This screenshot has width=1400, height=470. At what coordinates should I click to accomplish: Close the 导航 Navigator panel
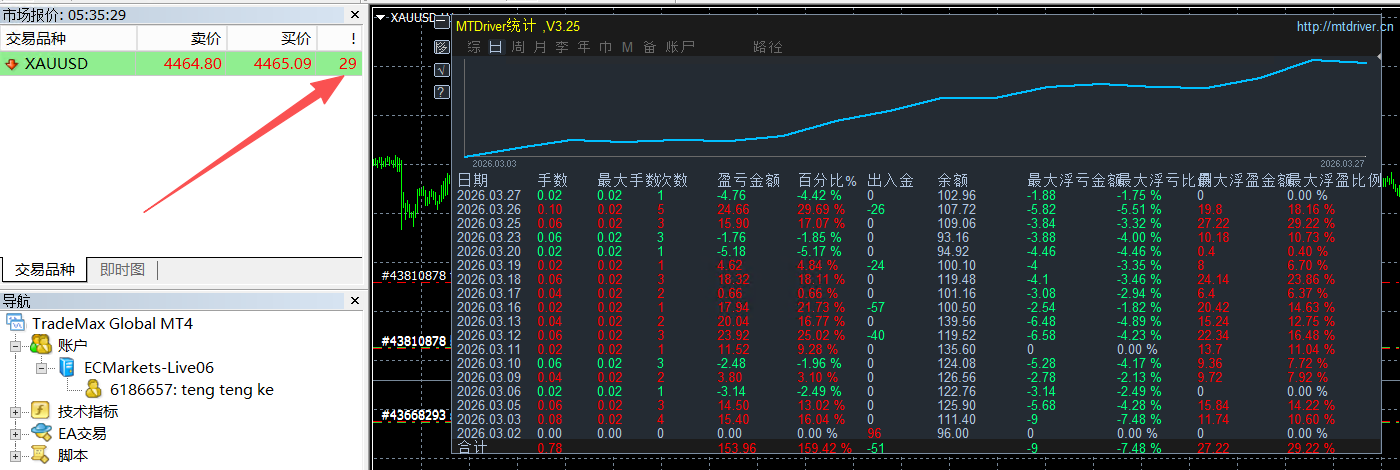pos(353,301)
